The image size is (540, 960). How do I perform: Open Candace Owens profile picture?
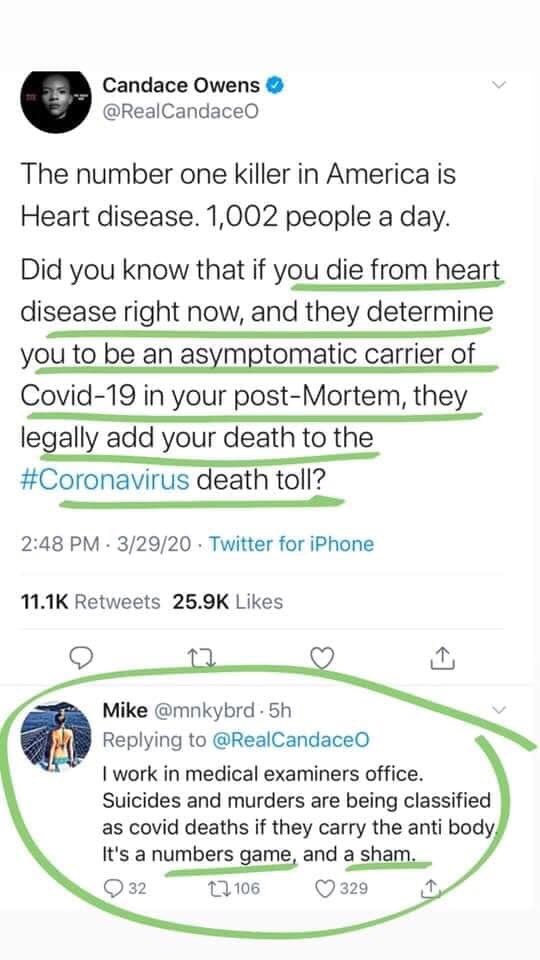click(56, 102)
